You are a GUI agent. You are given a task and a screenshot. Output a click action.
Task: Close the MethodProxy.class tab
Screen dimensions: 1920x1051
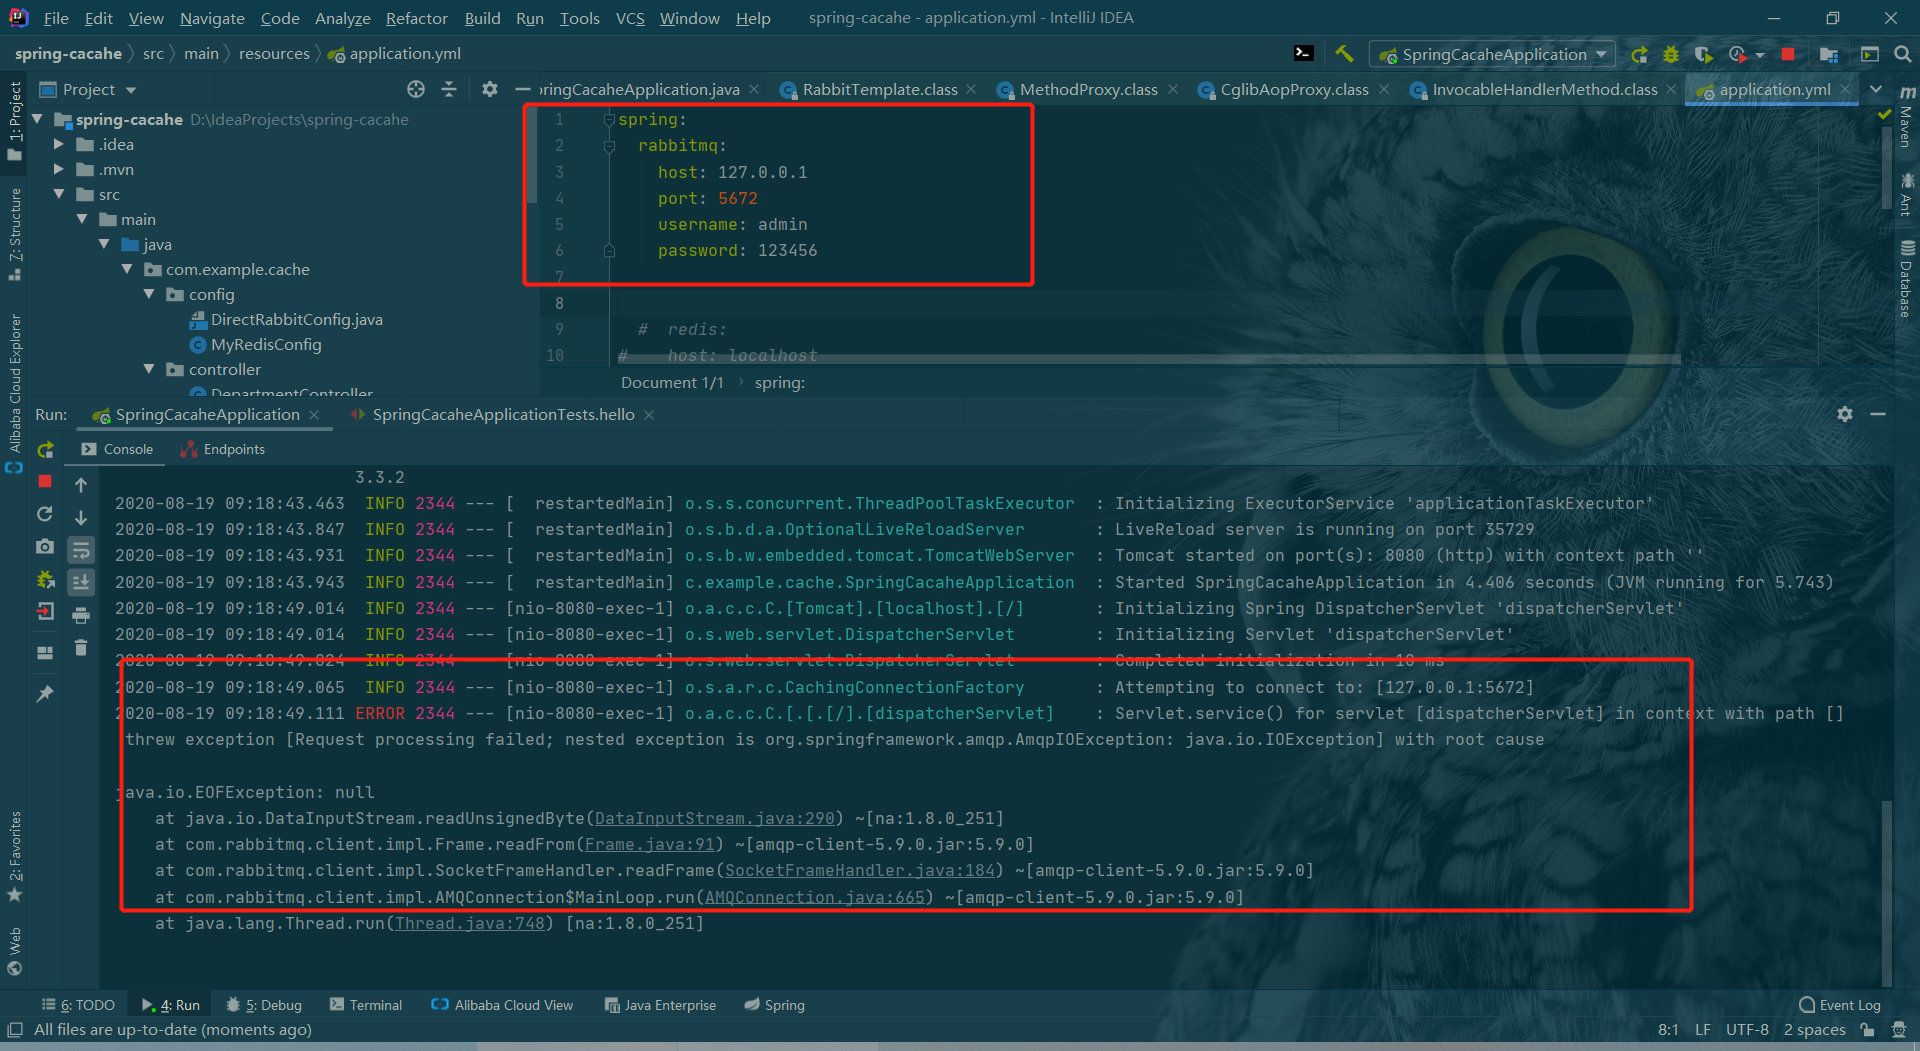coord(1173,89)
